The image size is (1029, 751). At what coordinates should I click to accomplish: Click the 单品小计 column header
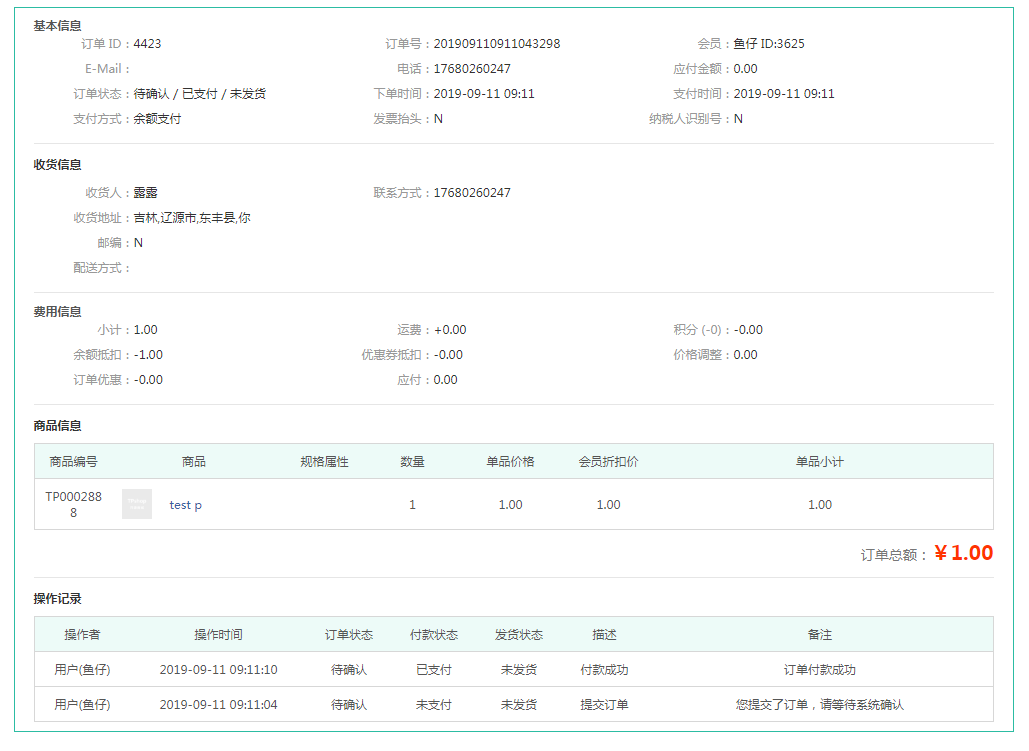819,461
